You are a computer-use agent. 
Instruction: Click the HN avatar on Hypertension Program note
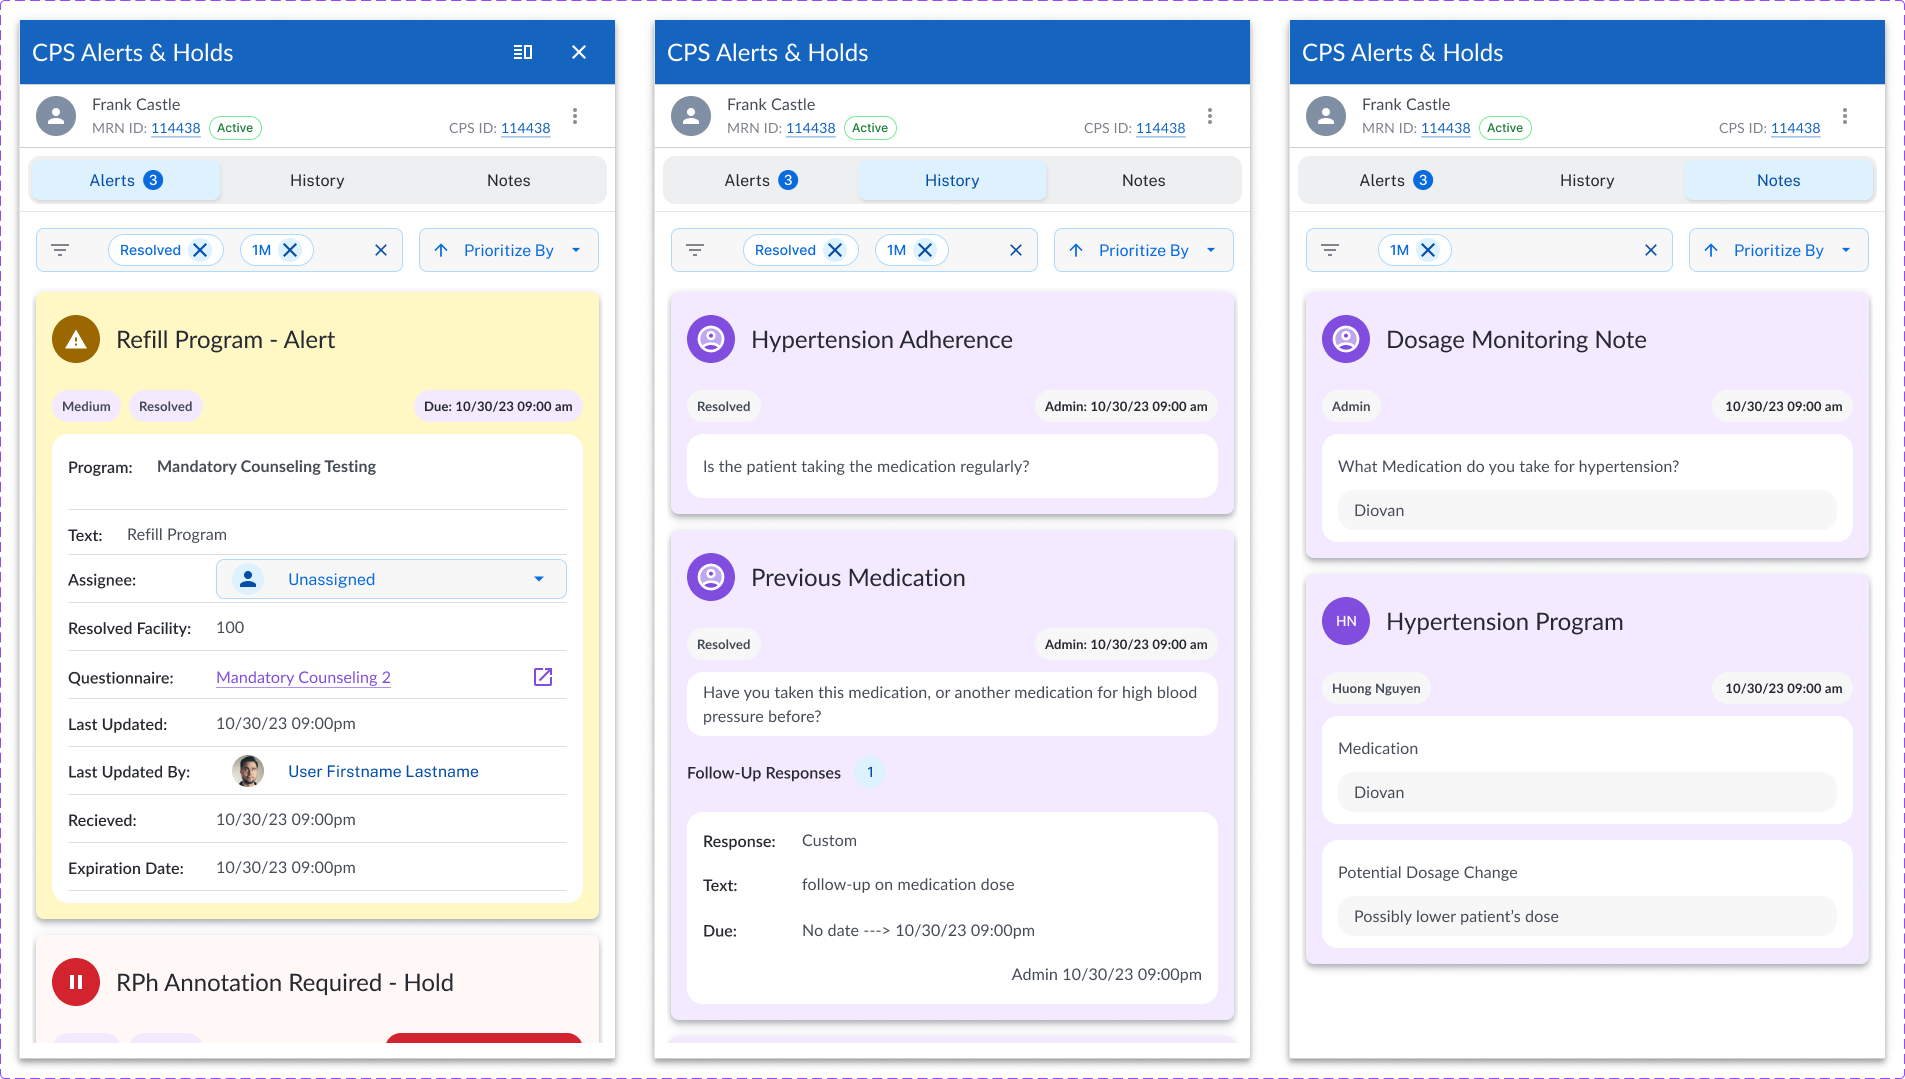pos(1346,621)
